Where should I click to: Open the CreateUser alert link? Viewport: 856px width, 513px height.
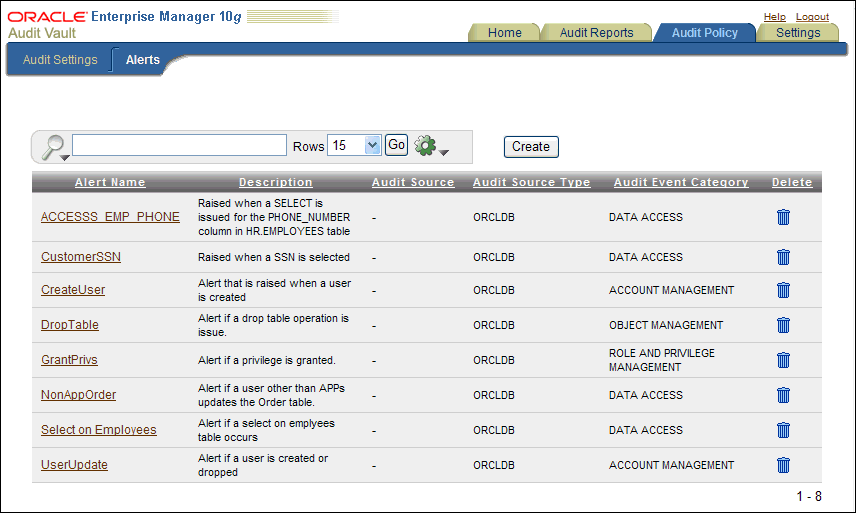coord(73,290)
